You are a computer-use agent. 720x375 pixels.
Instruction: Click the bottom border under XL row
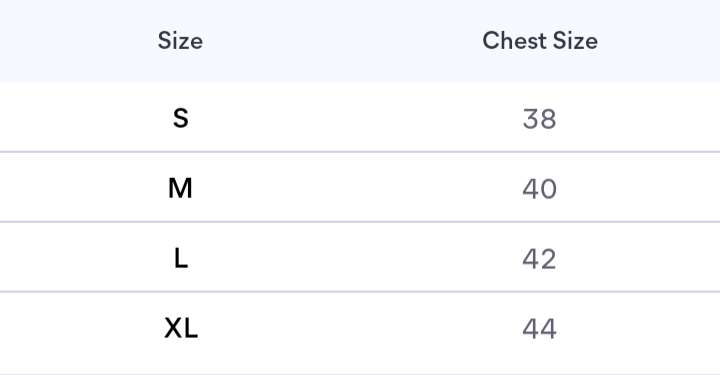360,374
